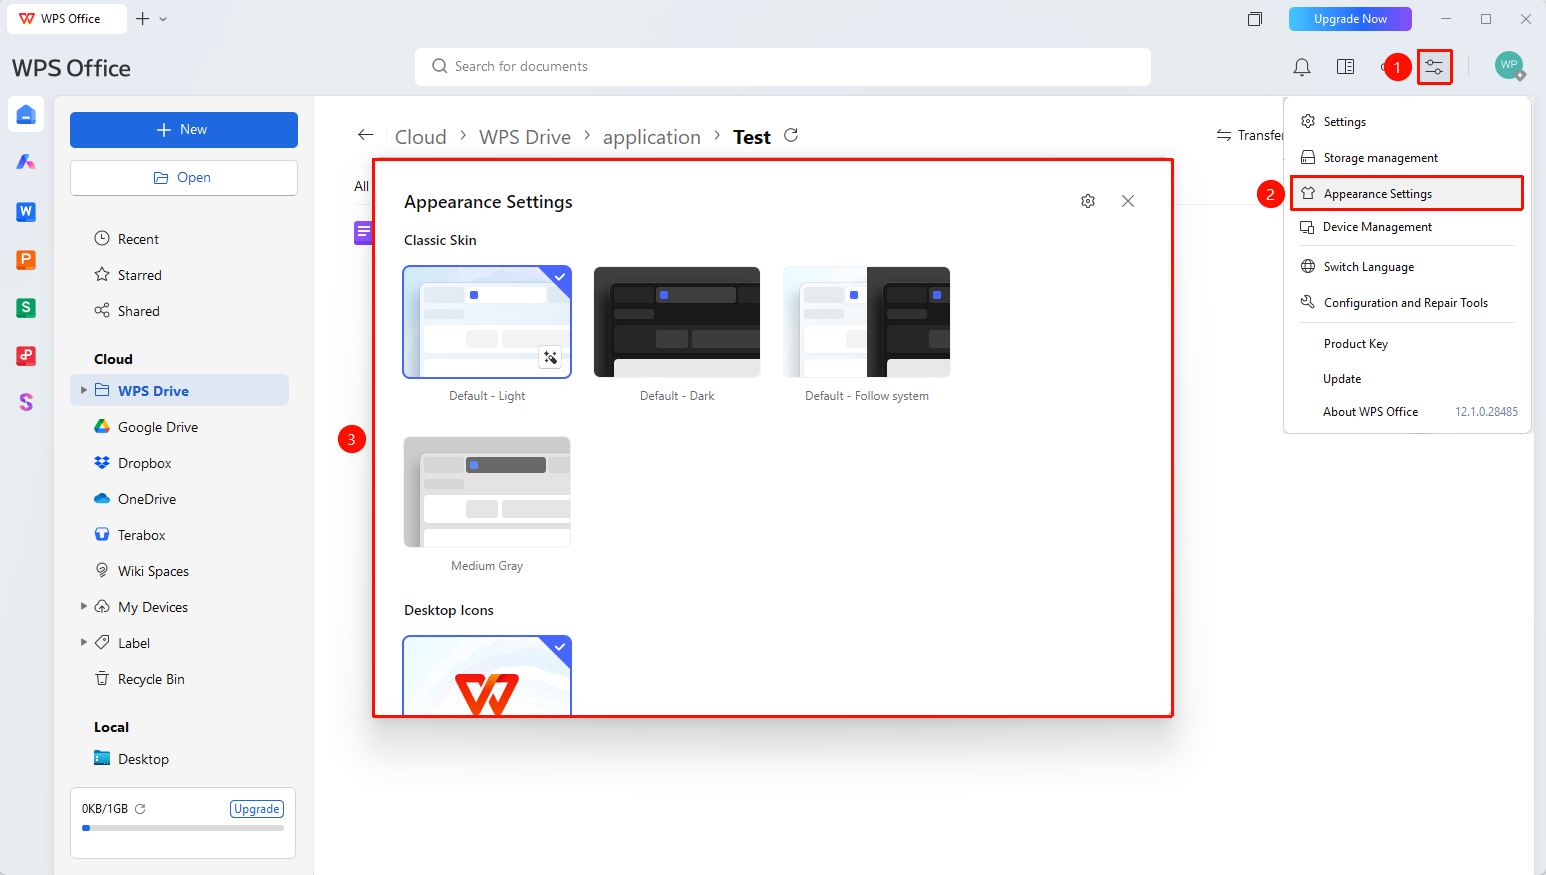The image size is (1546, 875).
Task: Launch the Writer (W) app icon
Action: click(26, 211)
